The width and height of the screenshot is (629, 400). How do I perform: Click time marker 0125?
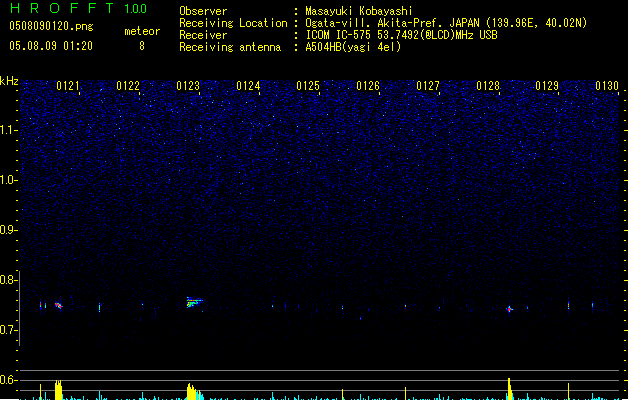(x=308, y=86)
